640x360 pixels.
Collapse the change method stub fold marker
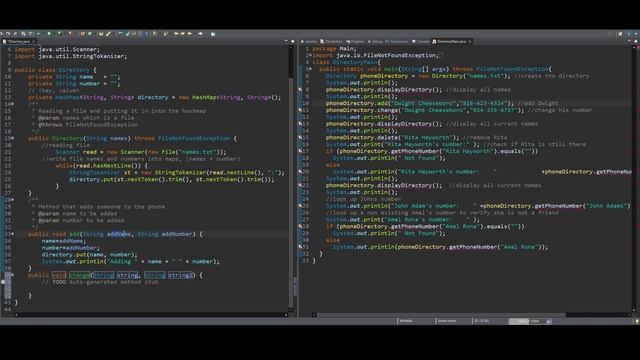pyautogui.click(x=13, y=275)
